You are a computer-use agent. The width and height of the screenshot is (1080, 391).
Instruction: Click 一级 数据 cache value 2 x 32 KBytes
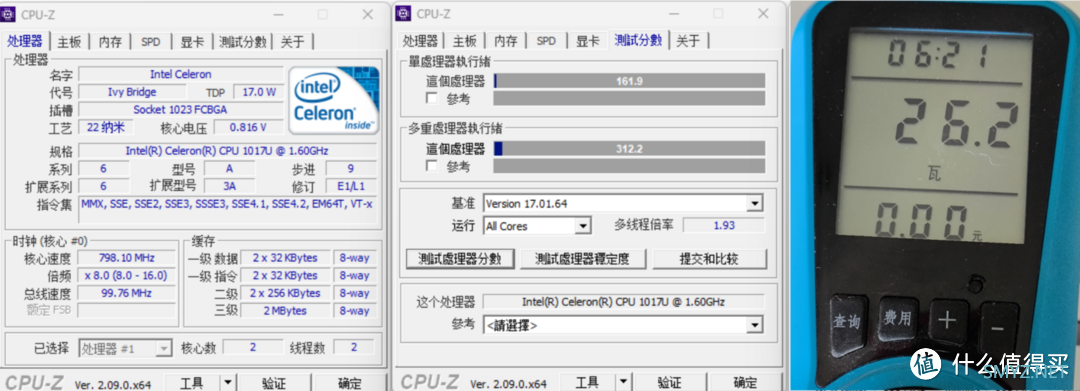(x=285, y=258)
